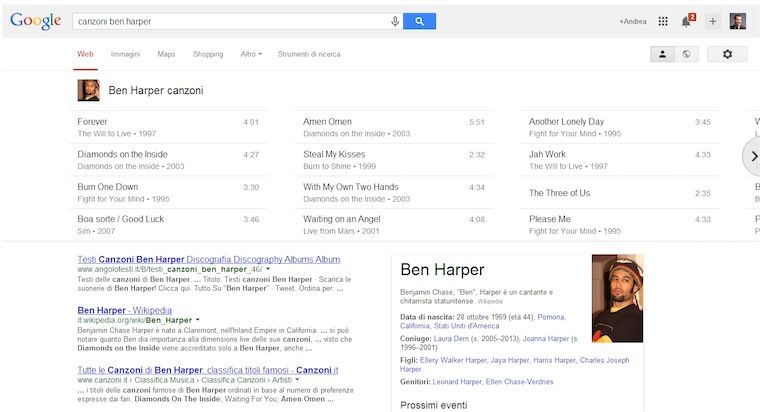Viewport: 760px width, 412px height.
Task: Advance song carousel with right chevron
Action: pyautogui.click(x=753, y=156)
